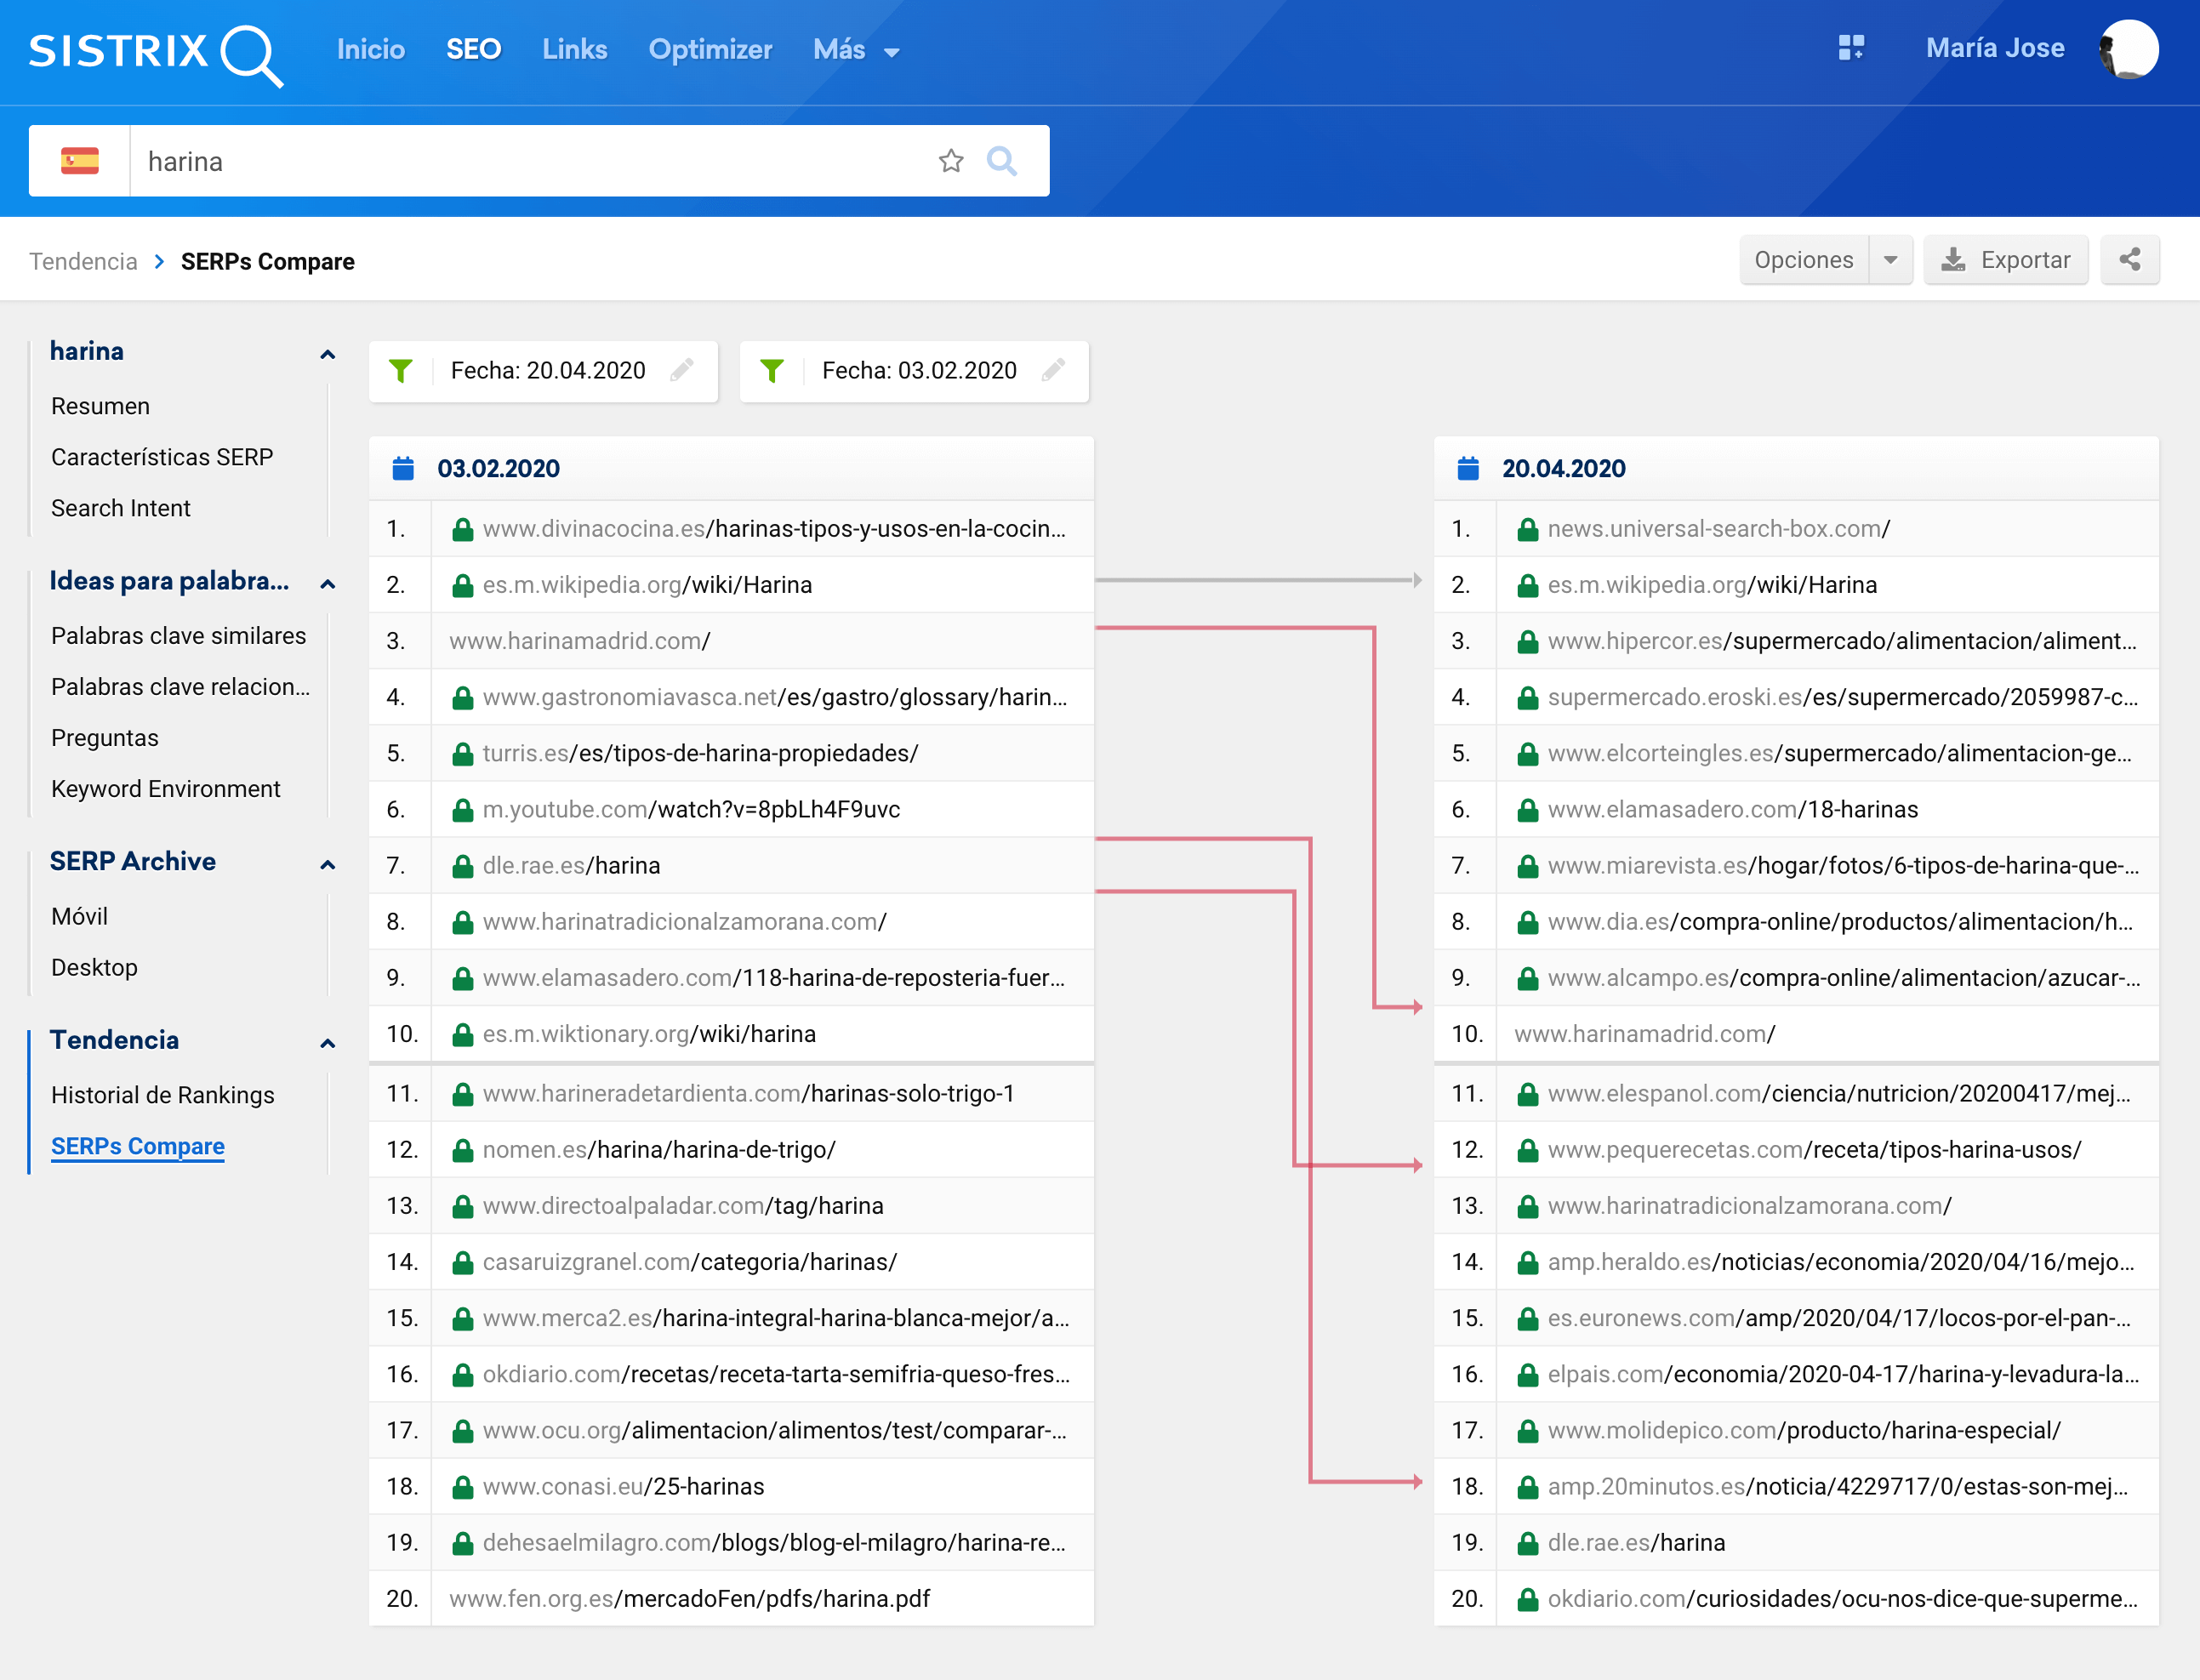Click green filter funnel of Fecha 20.04.2020
Image resolution: width=2200 pixels, height=1680 pixels.
401,370
